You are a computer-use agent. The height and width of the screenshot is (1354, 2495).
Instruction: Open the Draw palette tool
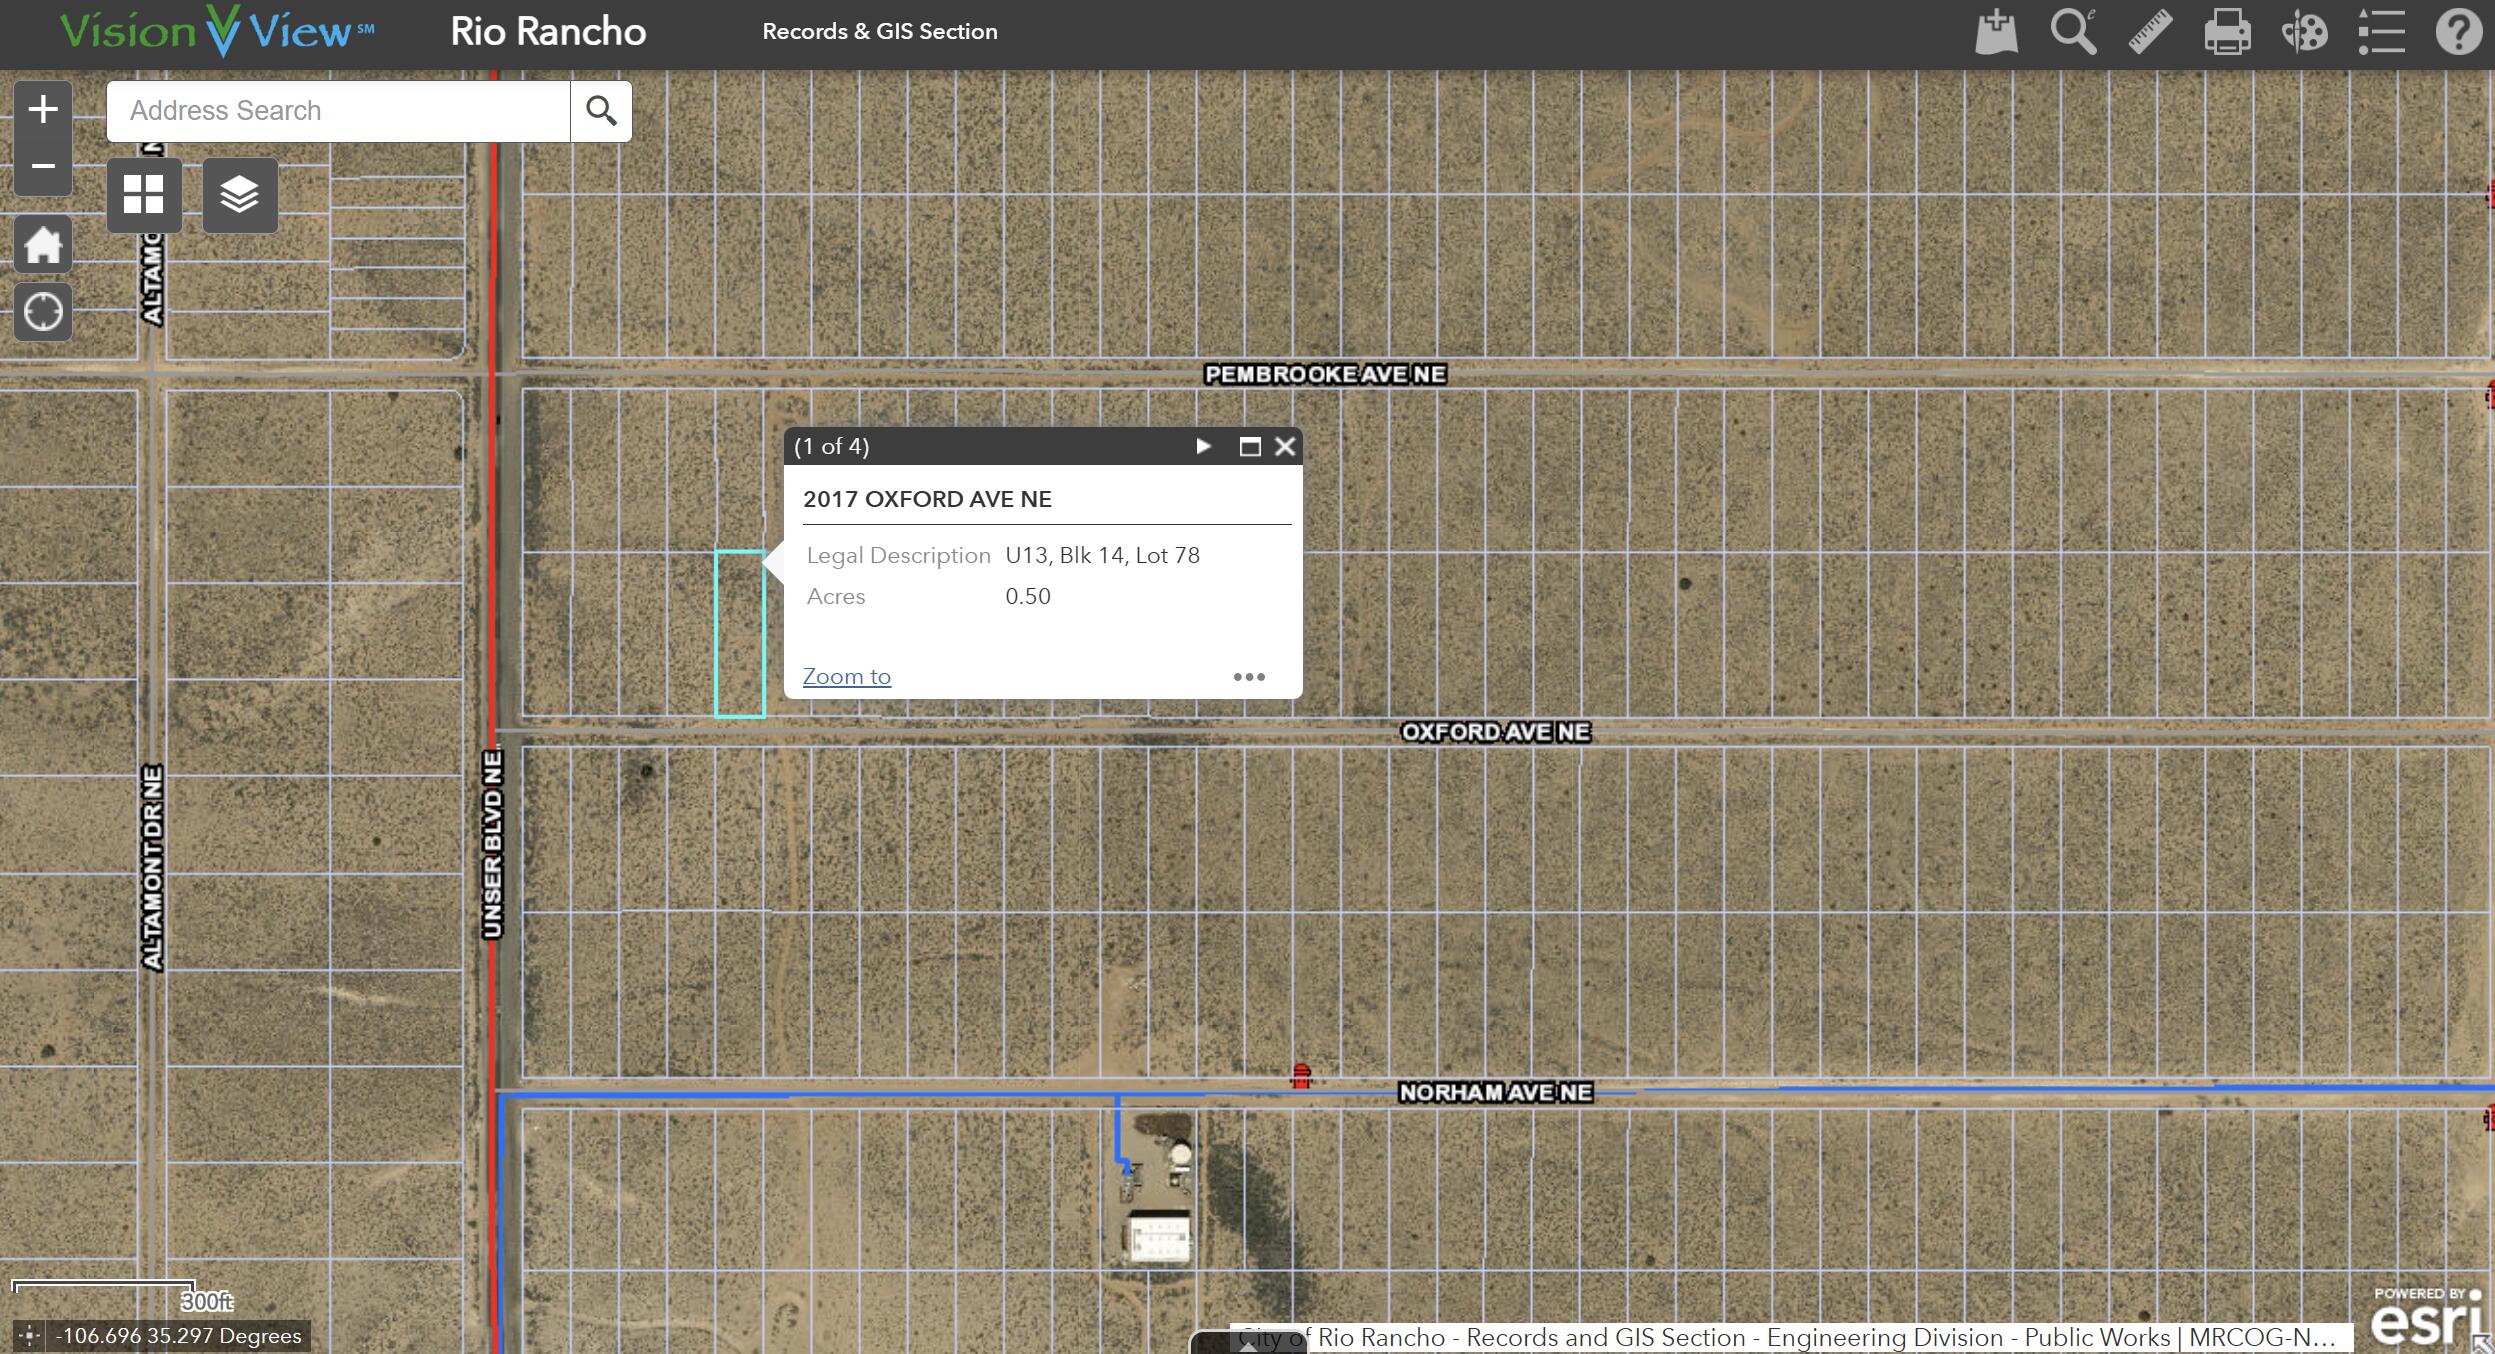pyautogui.click(x=2304, y=32)
